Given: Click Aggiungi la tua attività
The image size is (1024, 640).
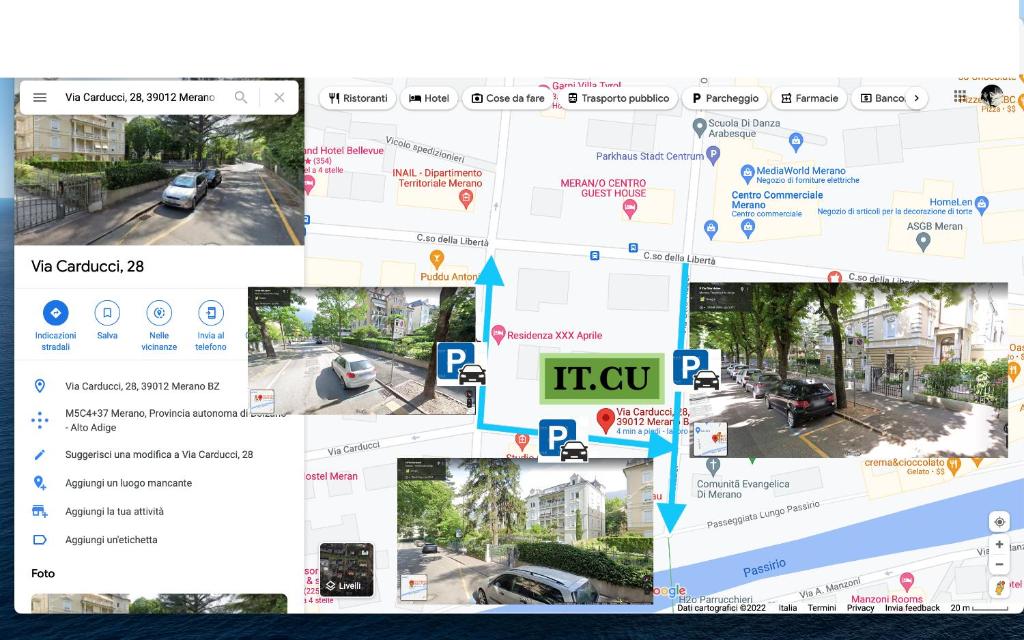Looking at the screenshot, I should pos(114,511).
